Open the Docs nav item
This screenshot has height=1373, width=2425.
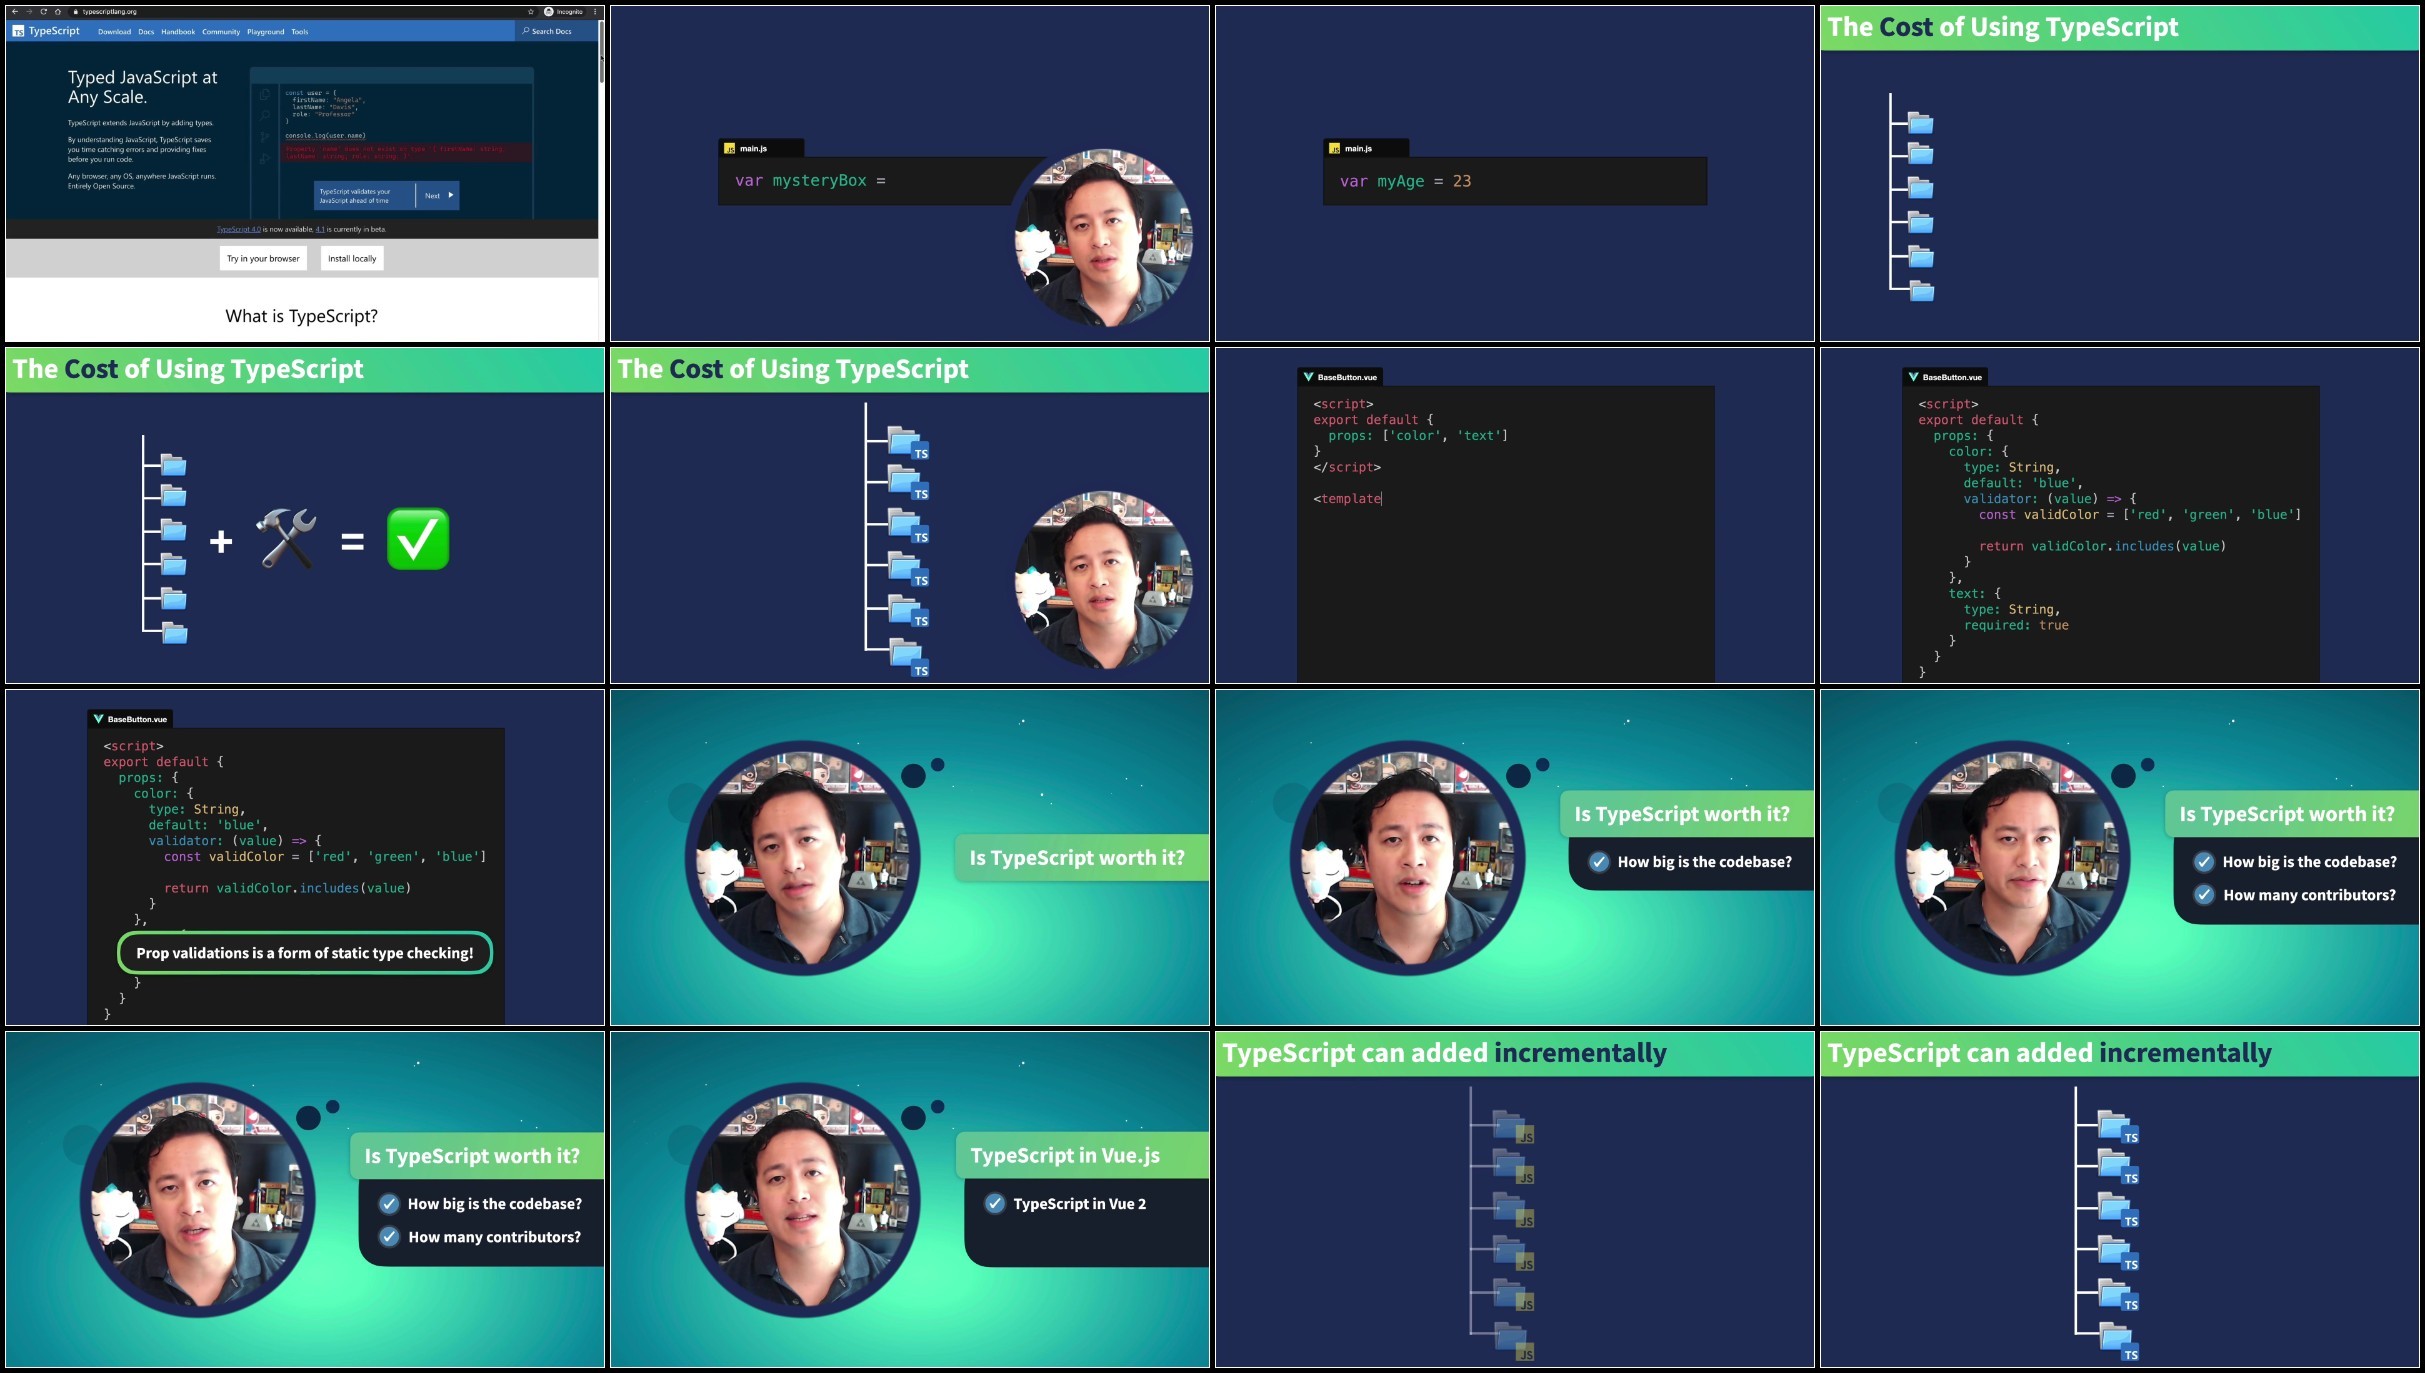pos(146,32)
